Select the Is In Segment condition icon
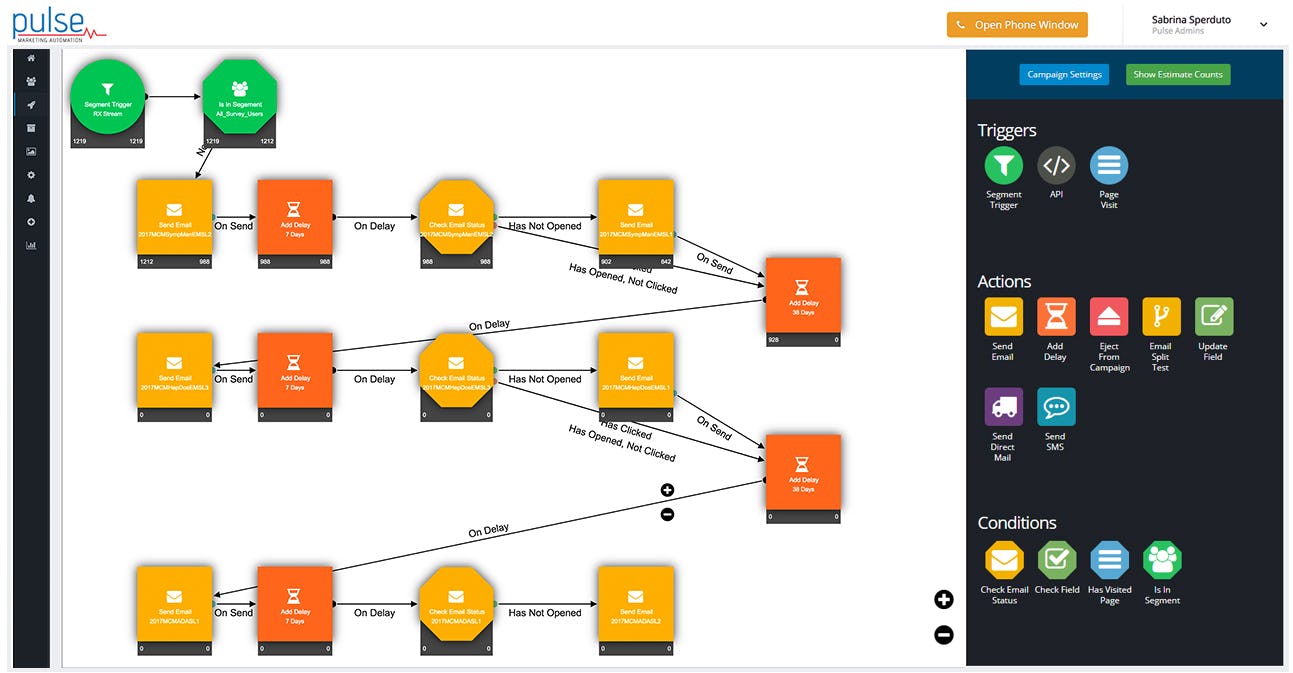This screenshot has width=1293, height=673. pyautogui.click(x=1161, y=560)
